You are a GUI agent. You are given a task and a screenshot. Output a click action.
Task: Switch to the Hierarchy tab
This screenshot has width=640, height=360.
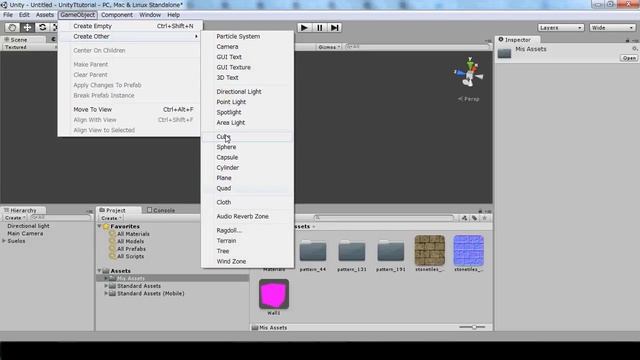pos(23,210)
